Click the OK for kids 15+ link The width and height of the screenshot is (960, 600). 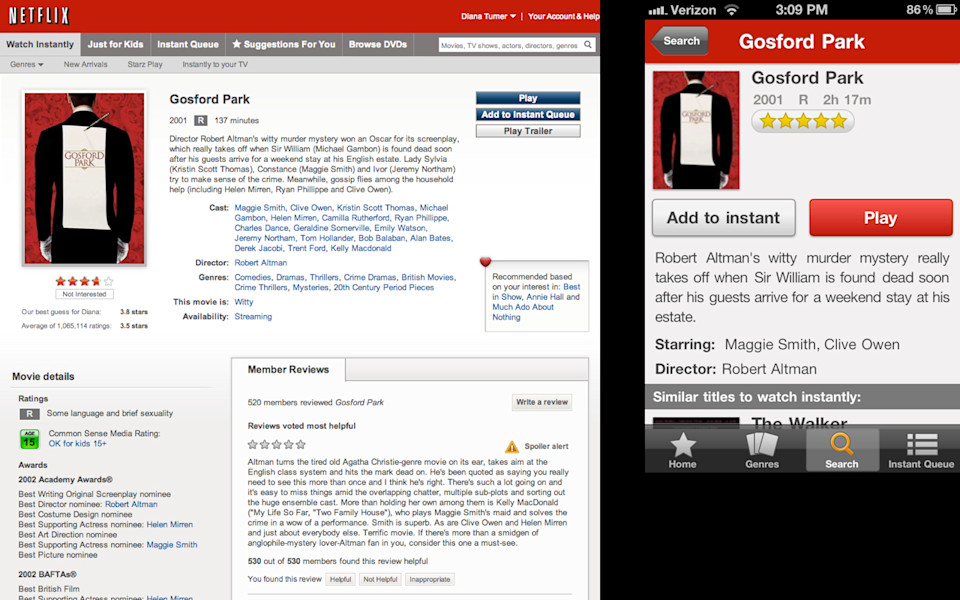pos(77,443)
